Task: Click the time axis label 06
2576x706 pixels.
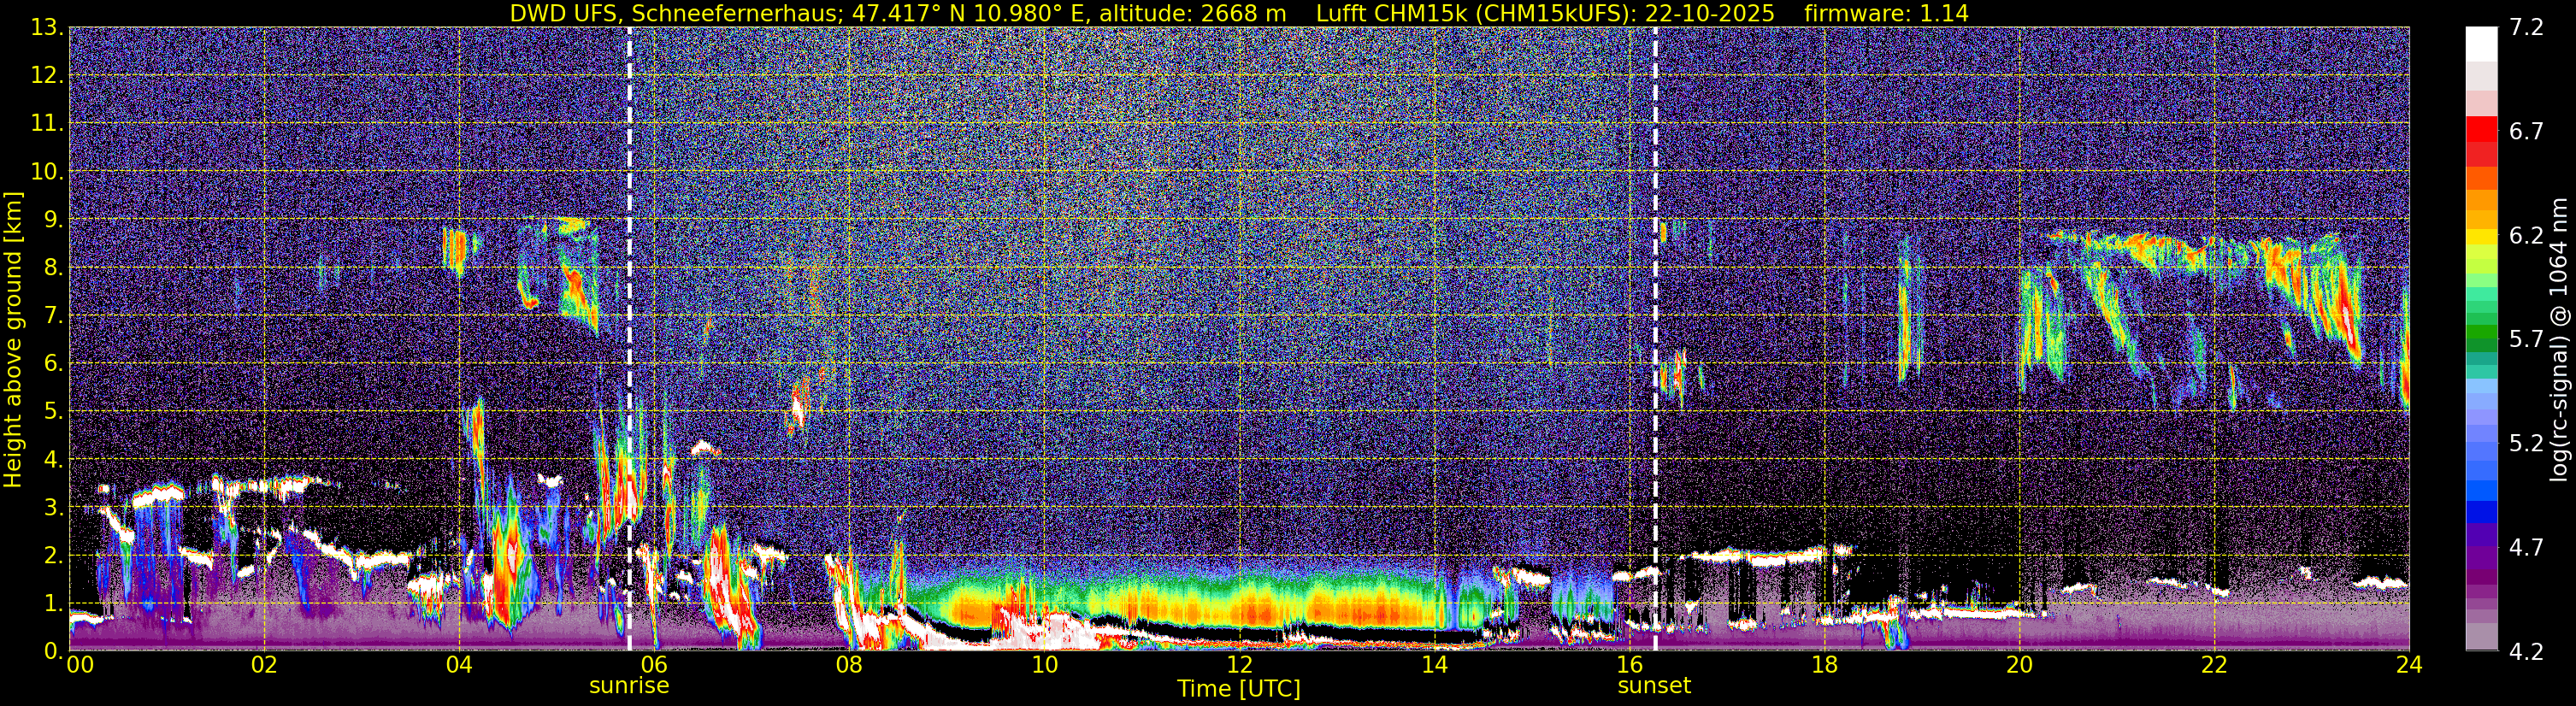Action: [x=654, y=665]
